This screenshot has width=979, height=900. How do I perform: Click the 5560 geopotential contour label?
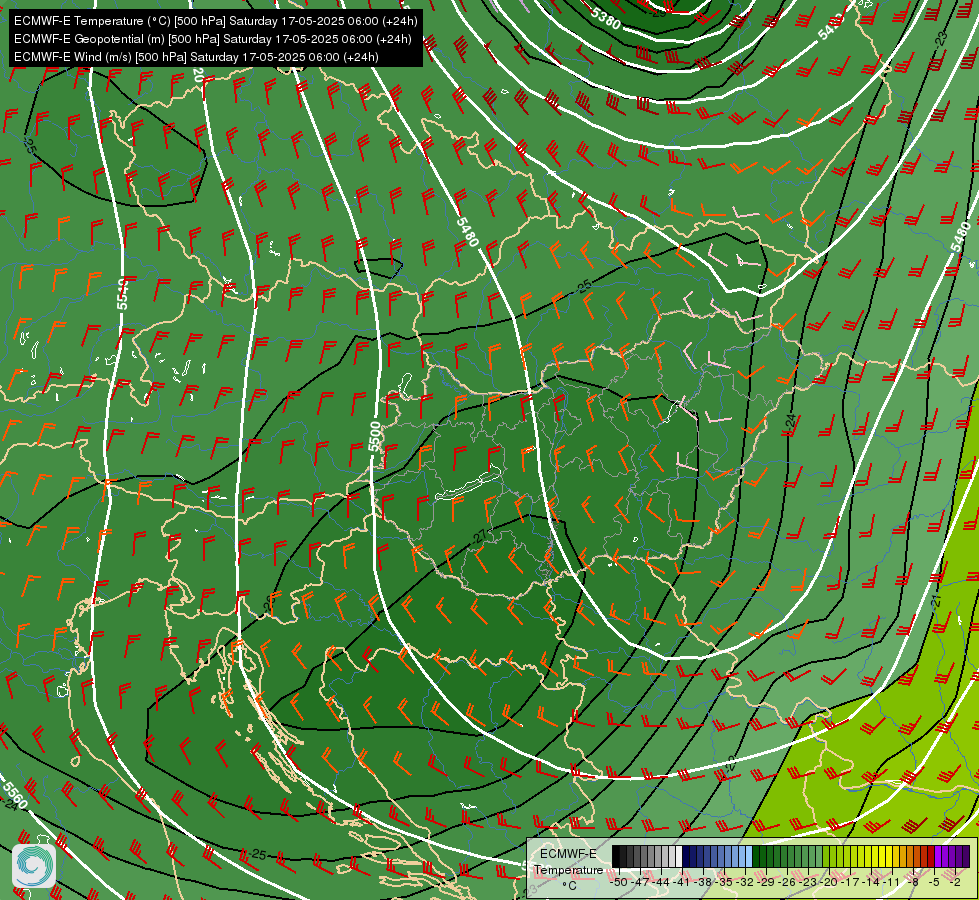(14, 794)
